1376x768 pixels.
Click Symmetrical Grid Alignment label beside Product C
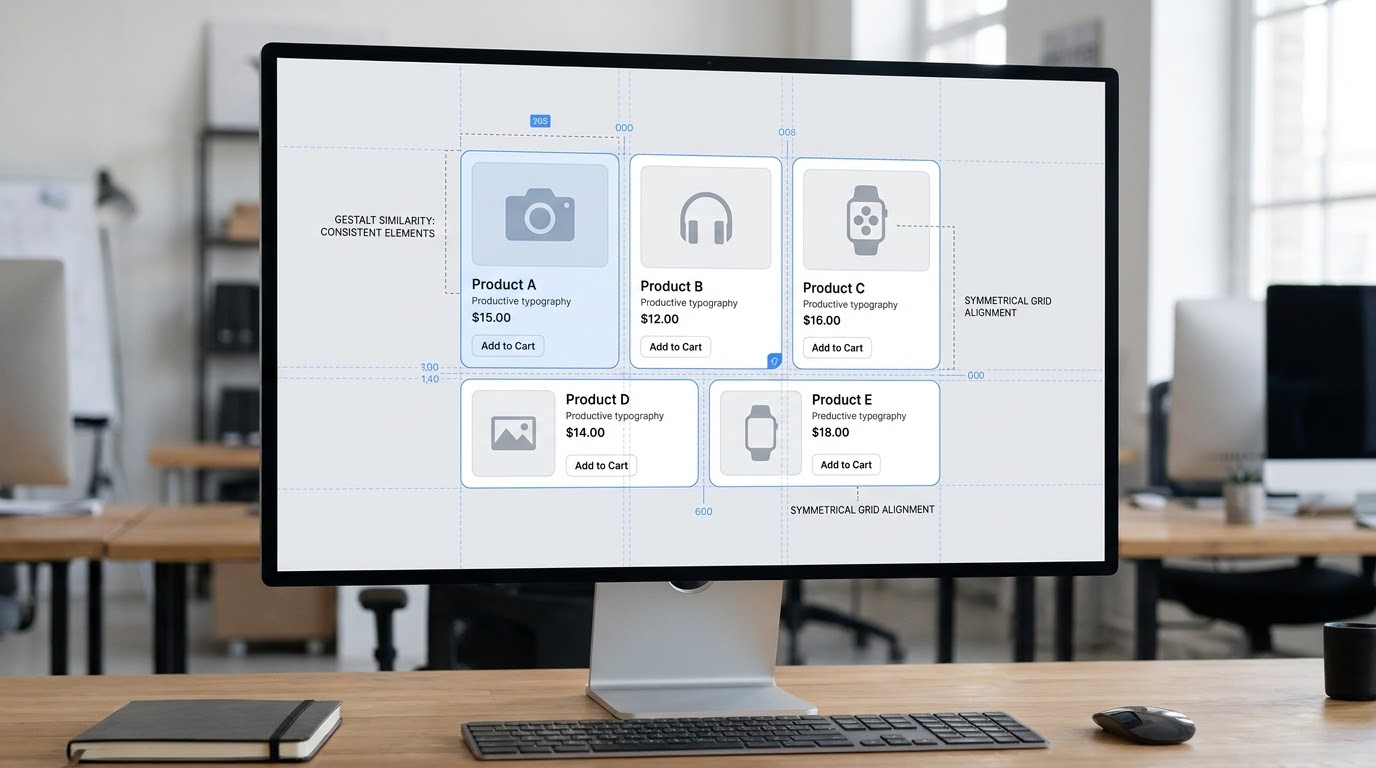(1008, 306)
